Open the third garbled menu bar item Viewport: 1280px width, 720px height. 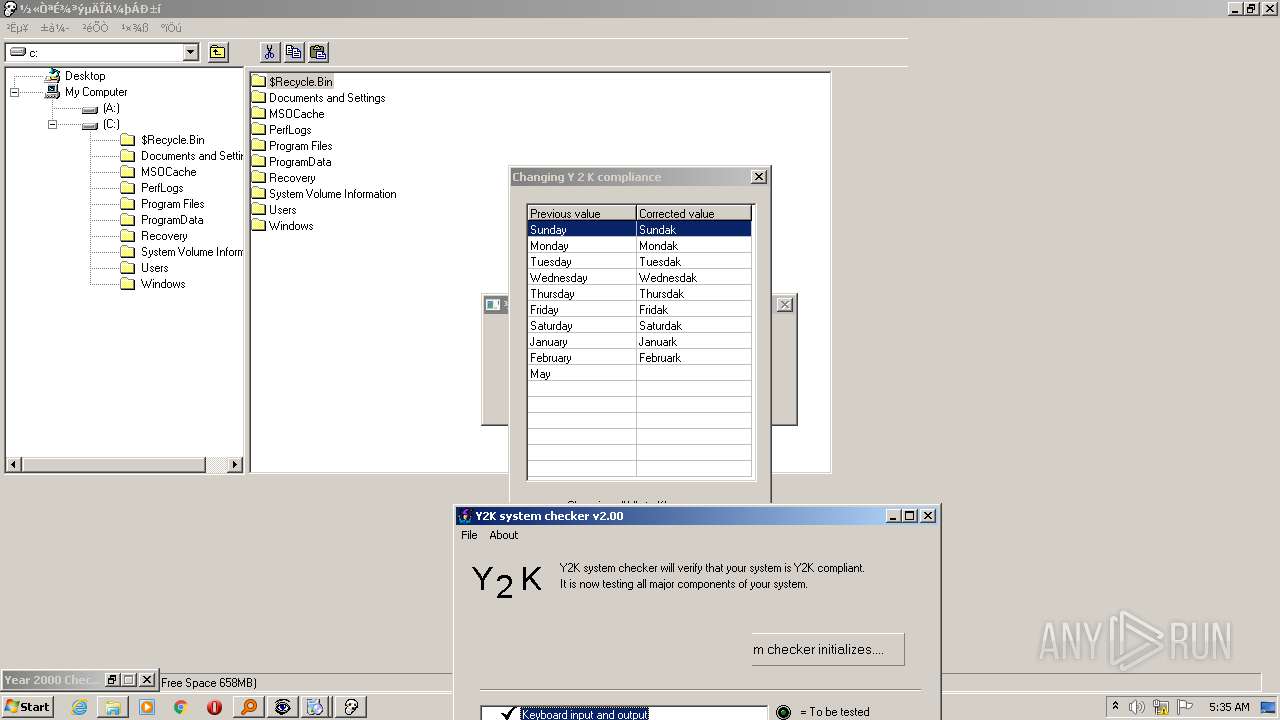click(95, 28)
